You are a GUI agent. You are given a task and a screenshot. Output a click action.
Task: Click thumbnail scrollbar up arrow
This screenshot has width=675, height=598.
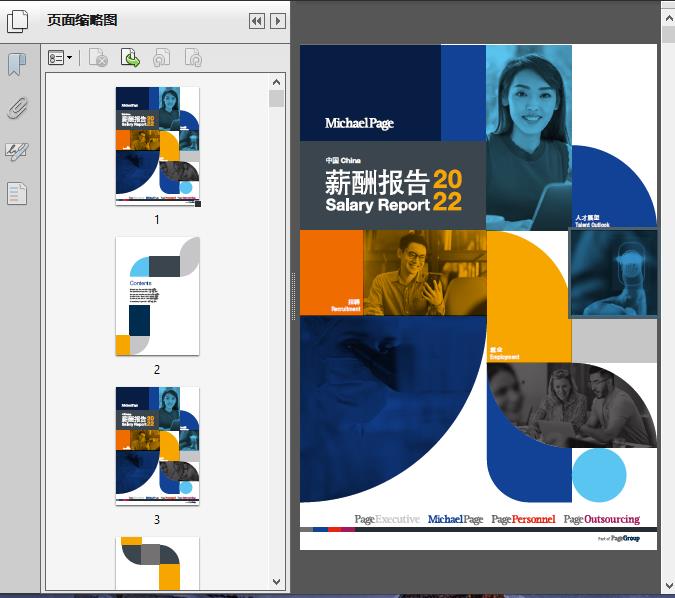276,82
